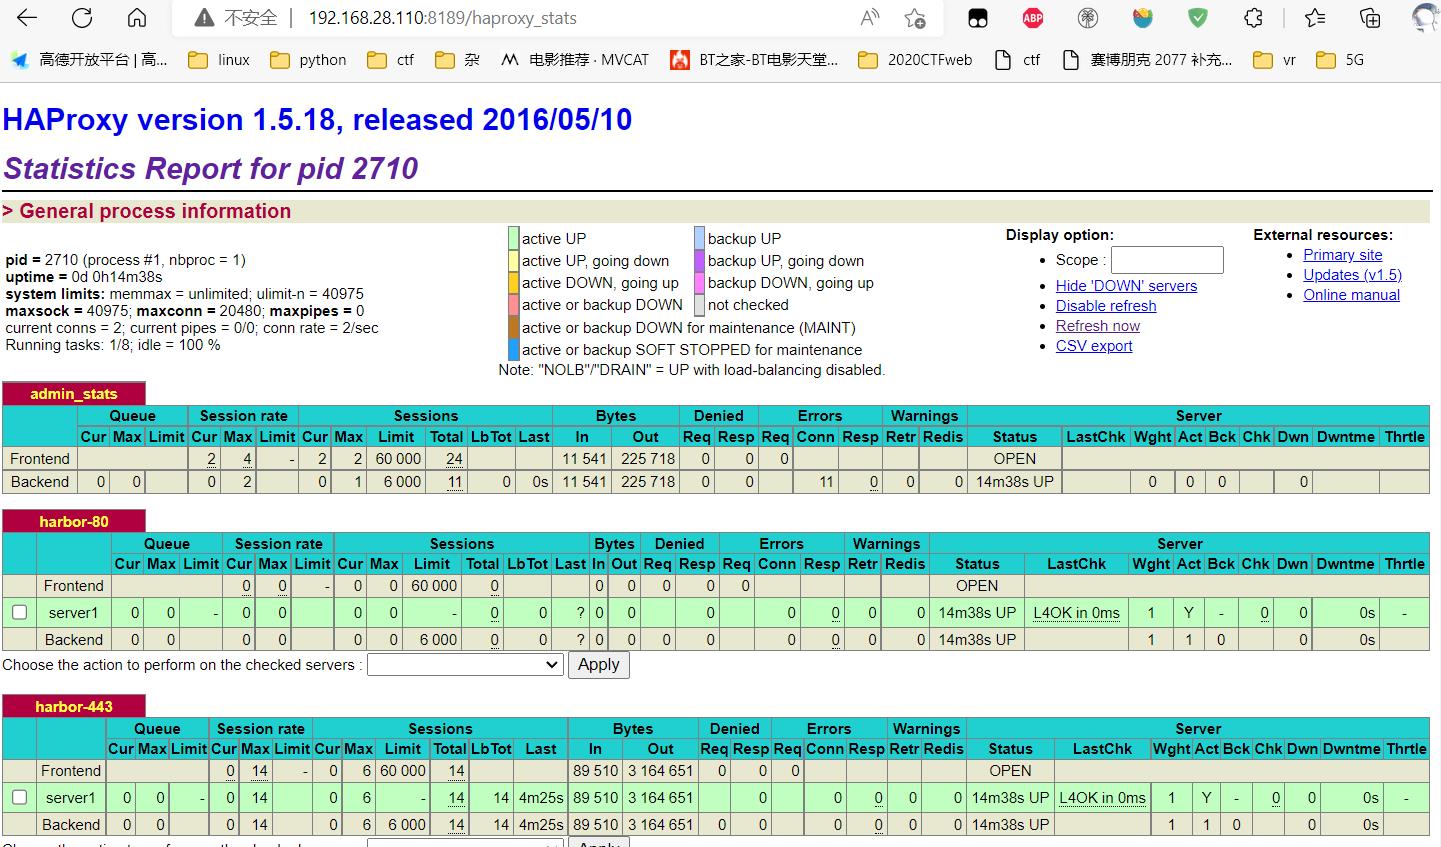
Task: Open the Primary site link
Action: click(x=1343, y=255)
